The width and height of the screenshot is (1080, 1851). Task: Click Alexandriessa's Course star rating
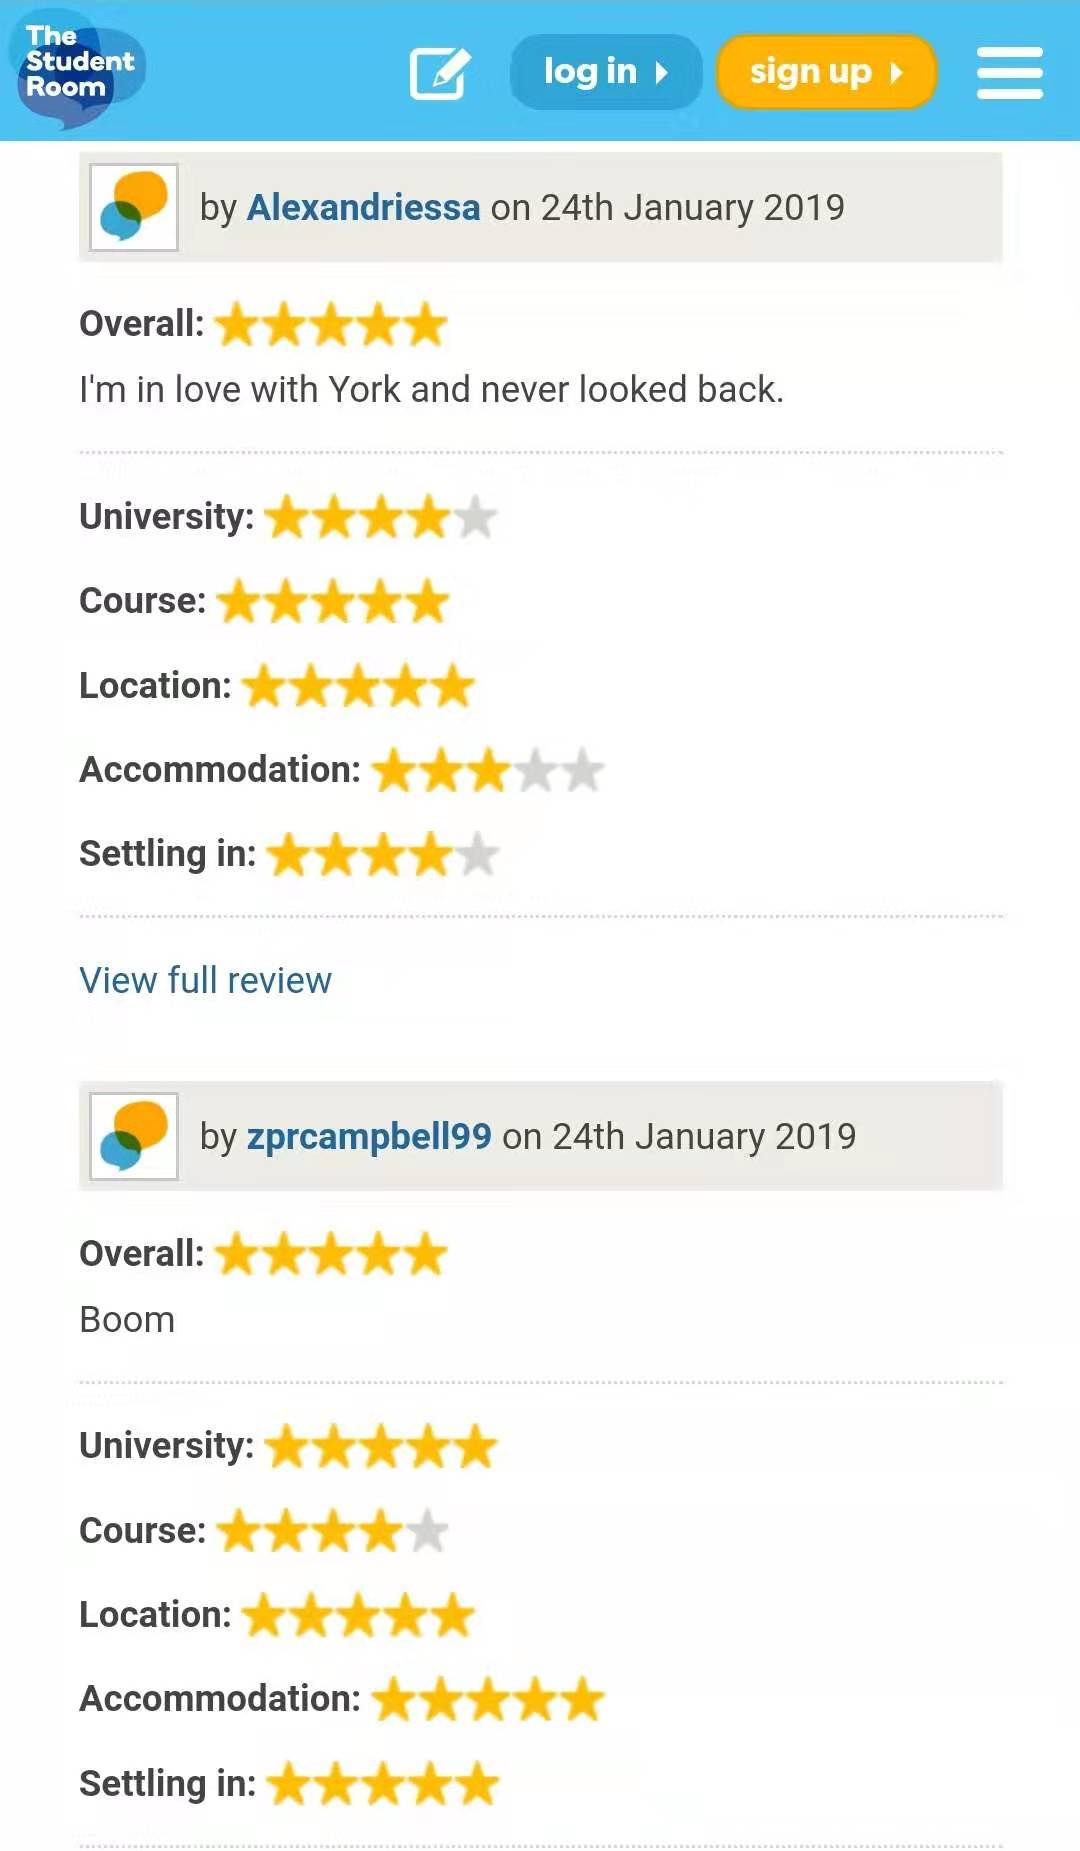point(333,602)
